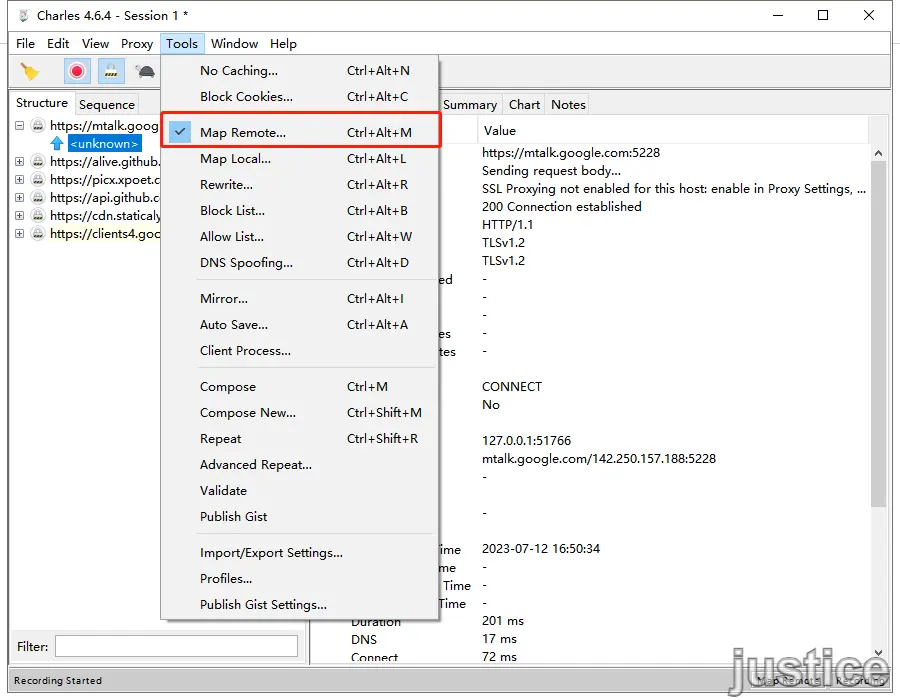This screenshot has width=900, height=700.
Task: Click the Value column header
Action: coord(673,131)
